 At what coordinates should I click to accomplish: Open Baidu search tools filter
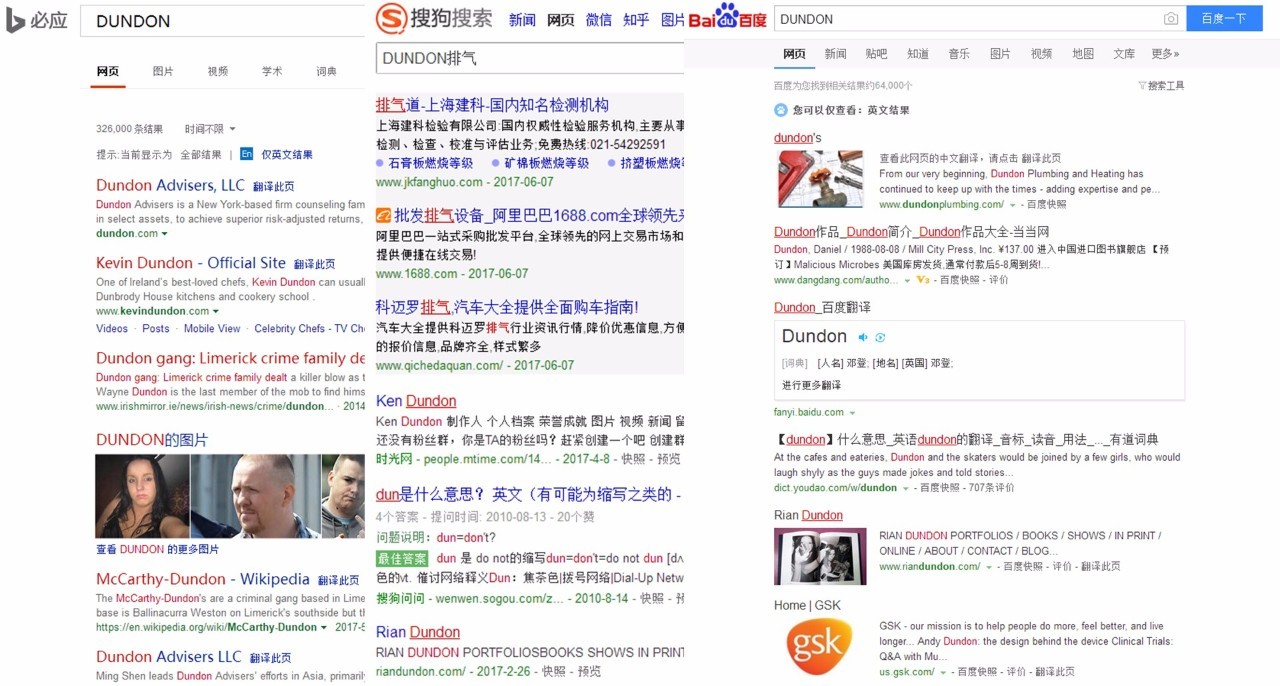1160,86
